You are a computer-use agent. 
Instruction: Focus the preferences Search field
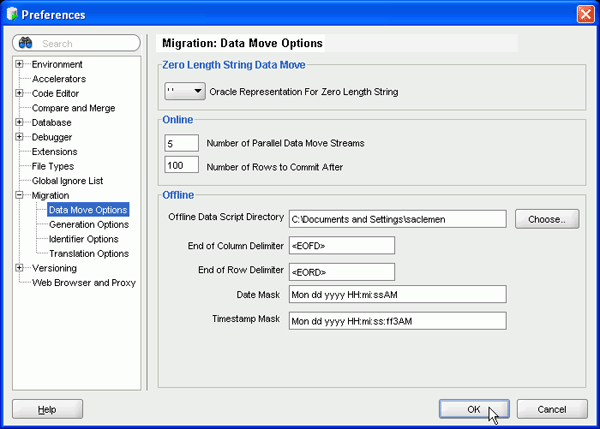[x=77, y=43]
